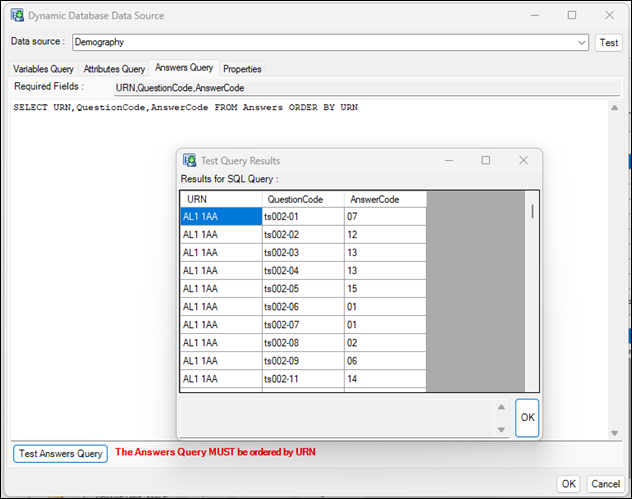Click the Required Fields text box

click(x=366, y=88)
